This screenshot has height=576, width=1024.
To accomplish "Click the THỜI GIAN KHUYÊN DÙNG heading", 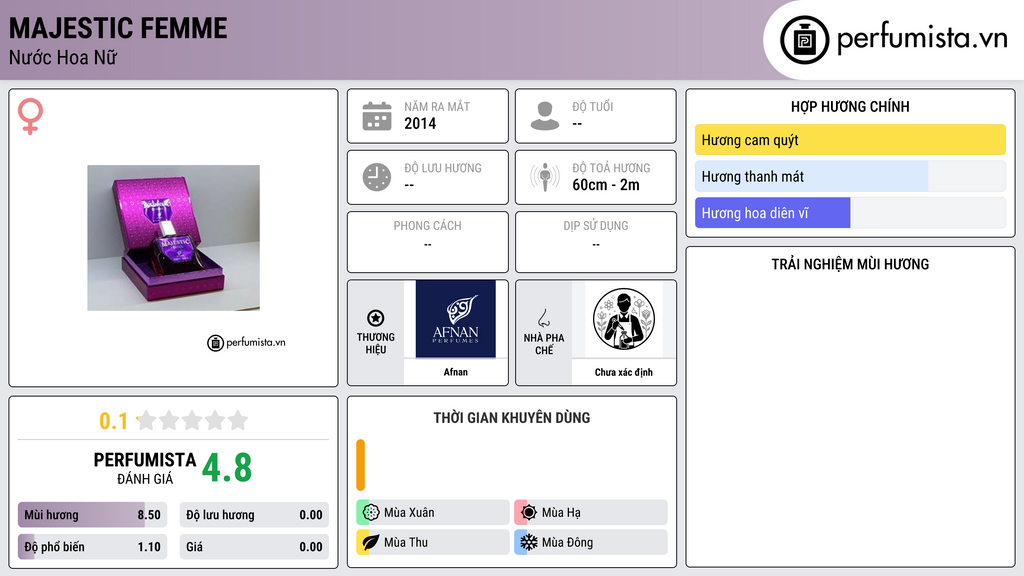I will pyautogui.click(x=512, y=418).
